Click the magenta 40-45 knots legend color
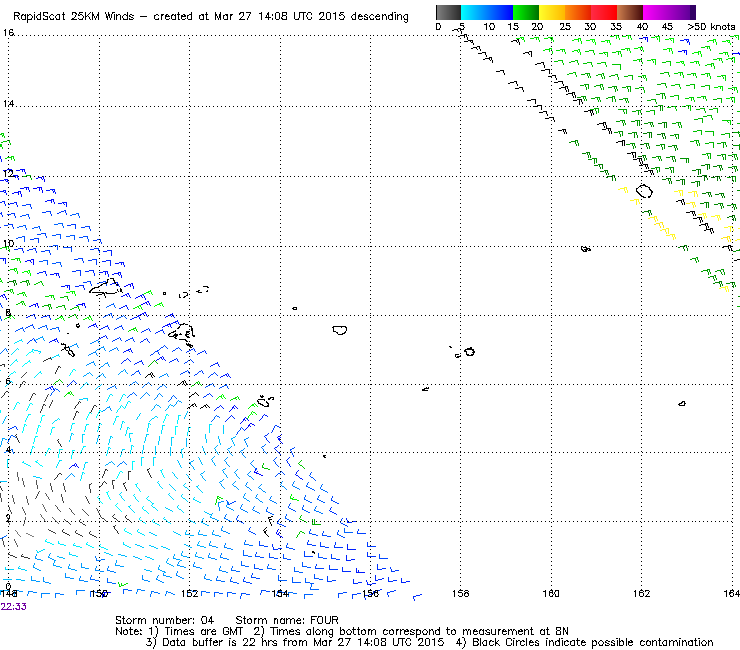The height and width of the screenshot is (650, 740). [656, 12]
